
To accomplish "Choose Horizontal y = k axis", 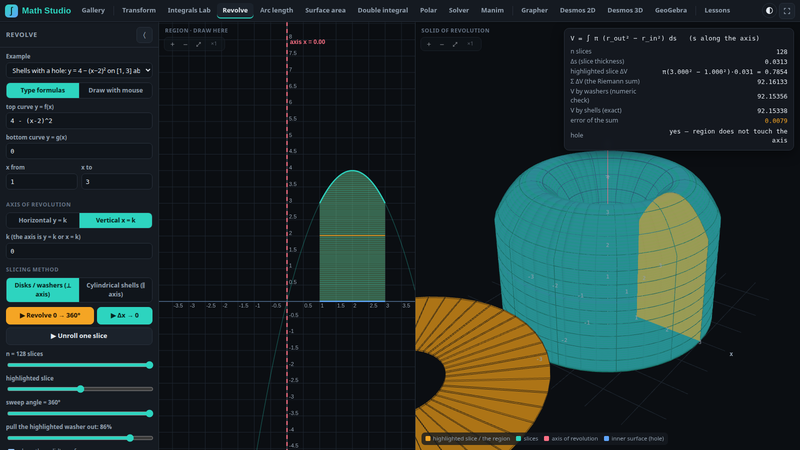I will click(x=43, y=220).
